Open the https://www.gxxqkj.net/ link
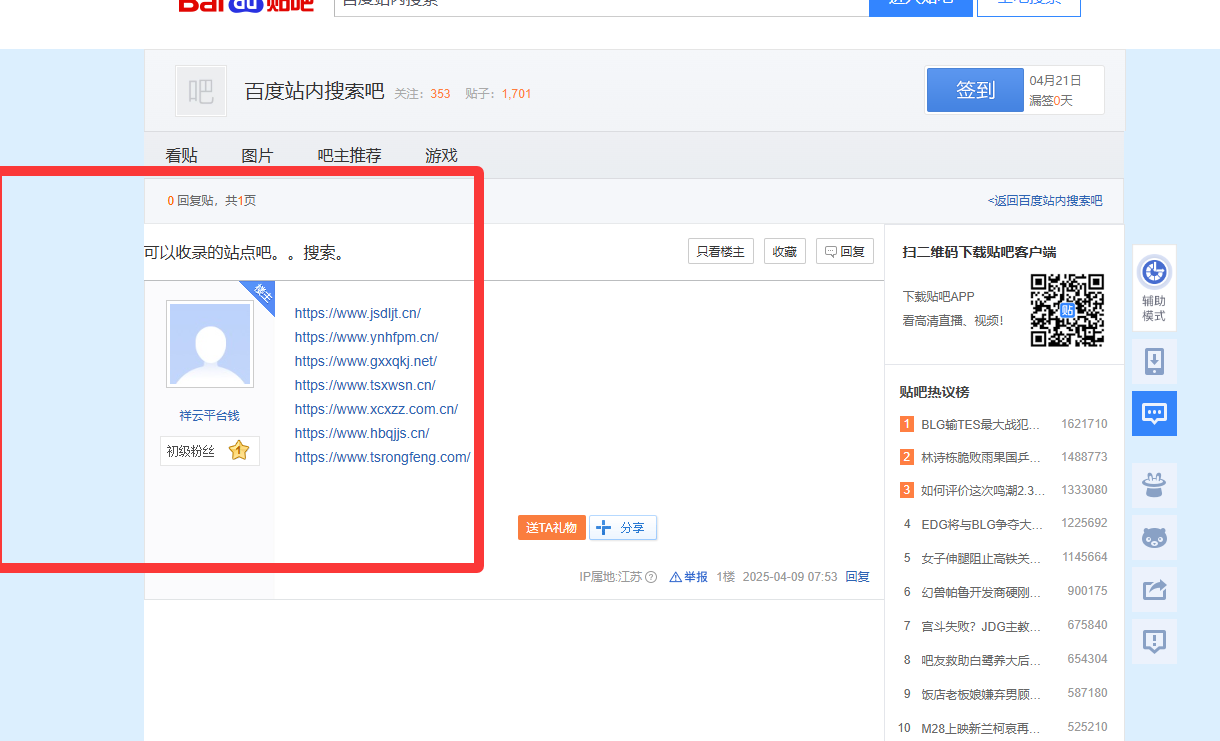The image size is (1220, 741). [x=365, y=361]
